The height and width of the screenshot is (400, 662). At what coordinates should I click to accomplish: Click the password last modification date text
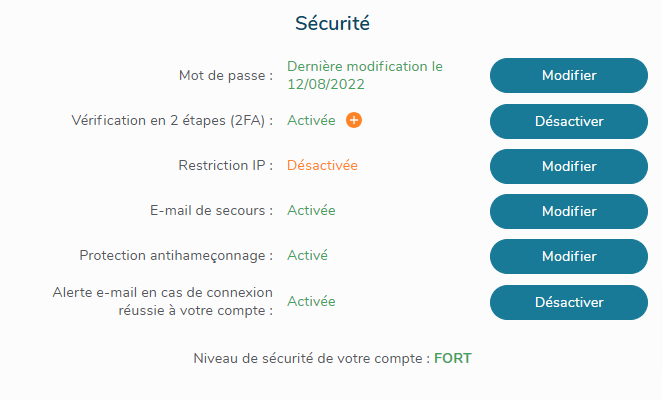pos(364,75)
